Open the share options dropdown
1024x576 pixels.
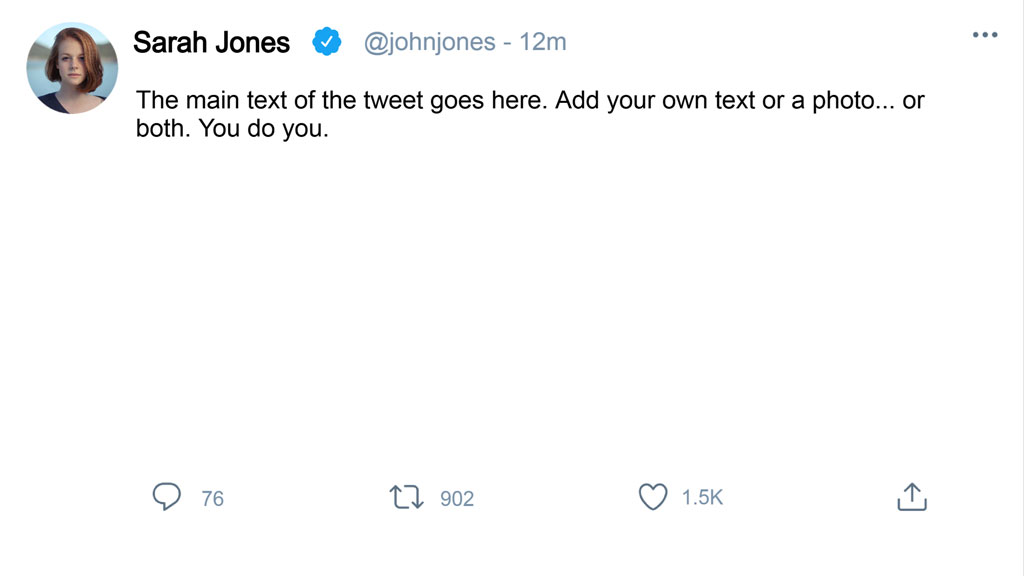point(911,497)
